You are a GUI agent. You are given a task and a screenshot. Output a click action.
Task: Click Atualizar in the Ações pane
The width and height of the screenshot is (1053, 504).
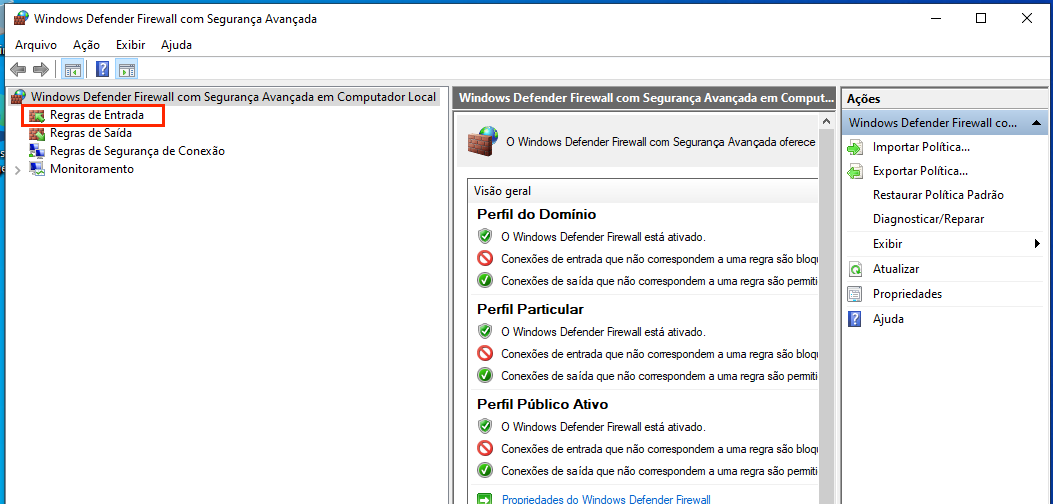tap(896, 269)
